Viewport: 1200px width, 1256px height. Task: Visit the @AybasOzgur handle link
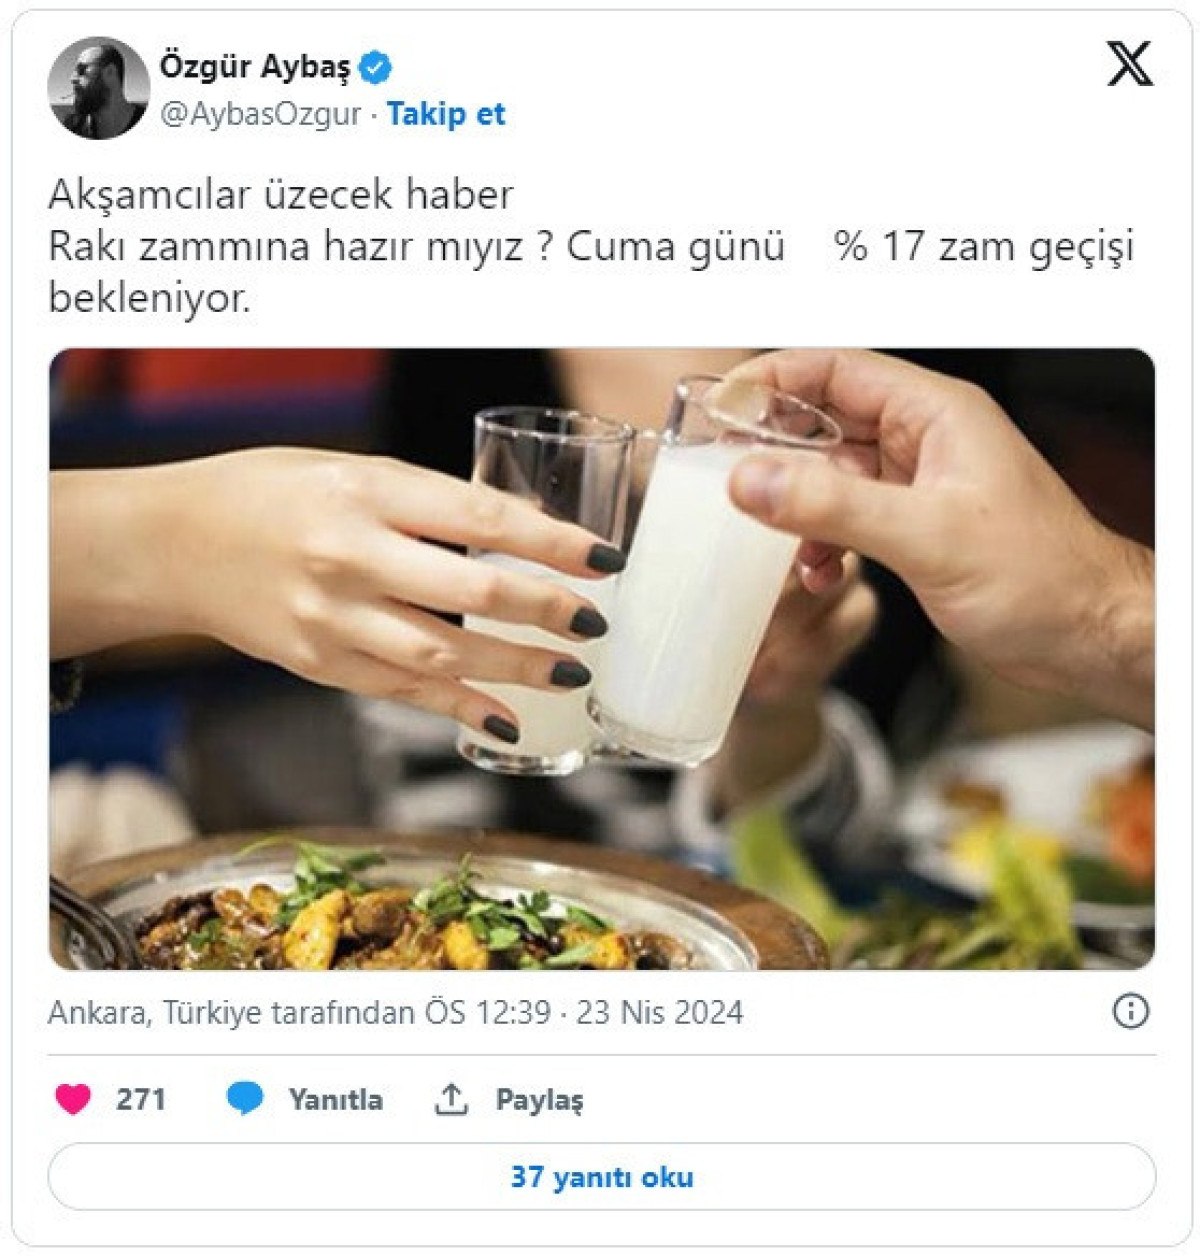(x=260, y=114)
